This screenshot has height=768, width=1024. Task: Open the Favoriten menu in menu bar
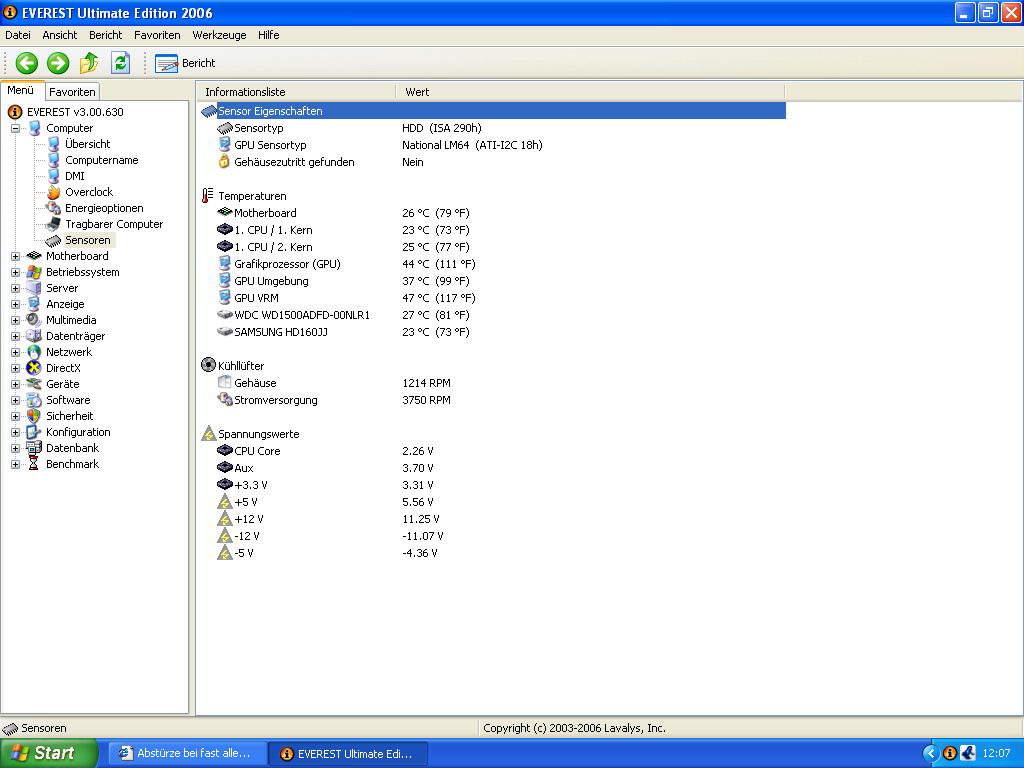[157, 35]
